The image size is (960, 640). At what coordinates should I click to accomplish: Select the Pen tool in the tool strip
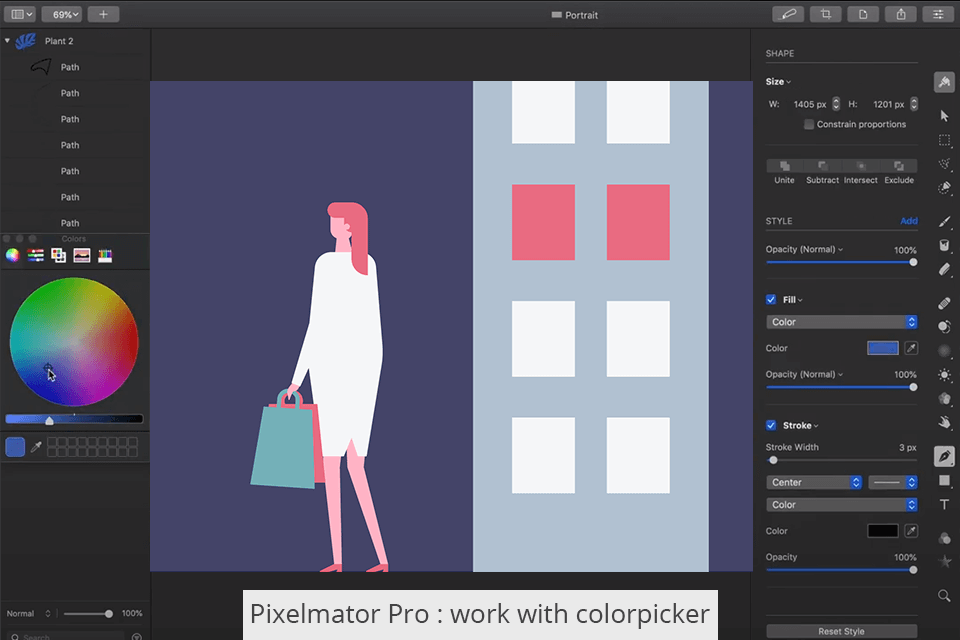tap(944, 456)
